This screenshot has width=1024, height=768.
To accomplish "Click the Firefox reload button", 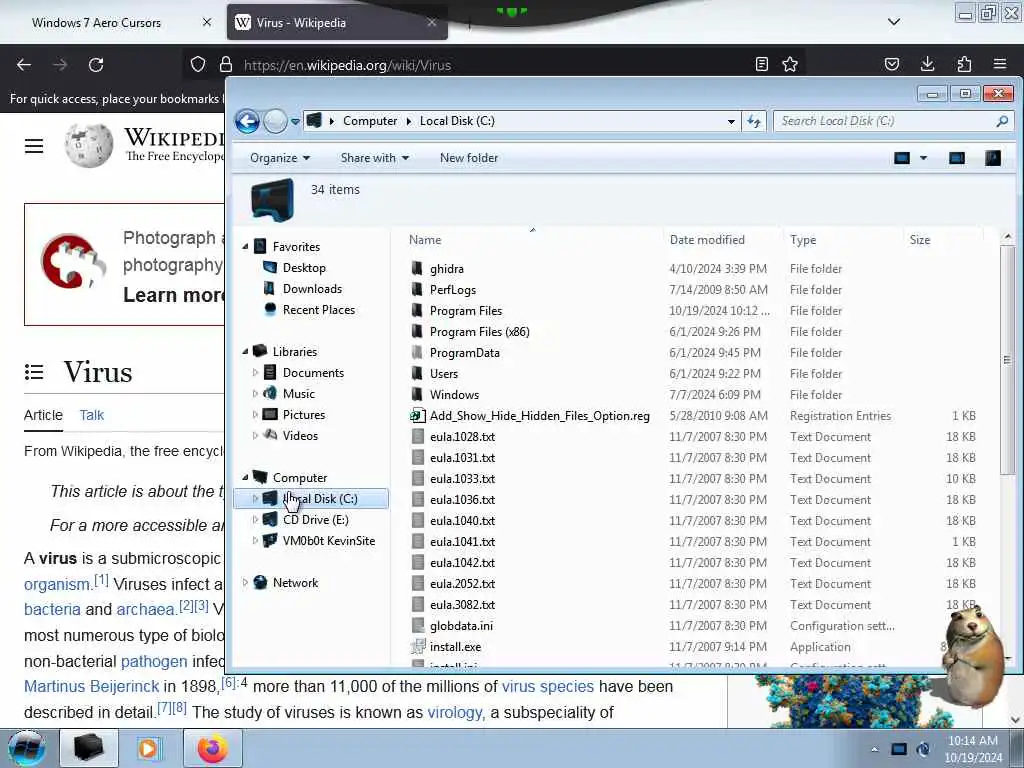I will pyautogui.click(x=96, y=65).
